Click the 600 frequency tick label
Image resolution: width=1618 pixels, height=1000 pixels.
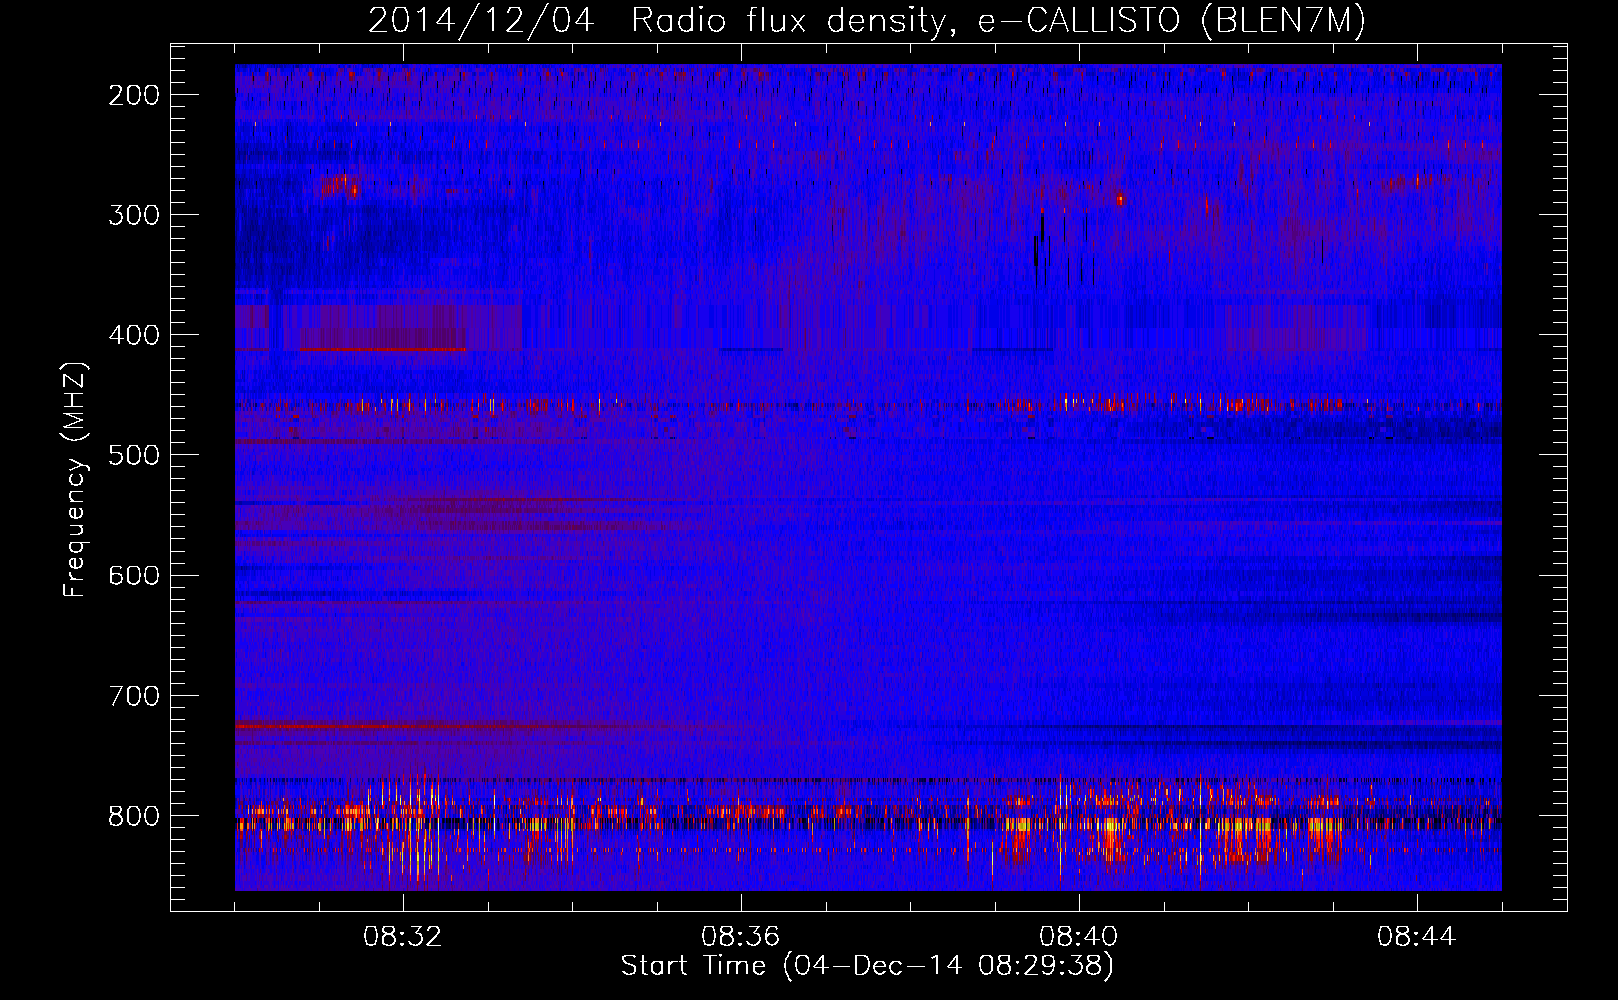click(x=134, y=575)
